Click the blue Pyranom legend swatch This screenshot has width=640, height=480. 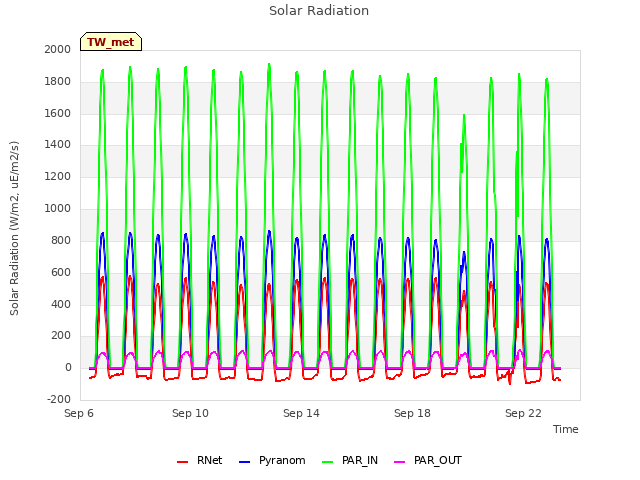pyautogui.click(x=244, y=462)
